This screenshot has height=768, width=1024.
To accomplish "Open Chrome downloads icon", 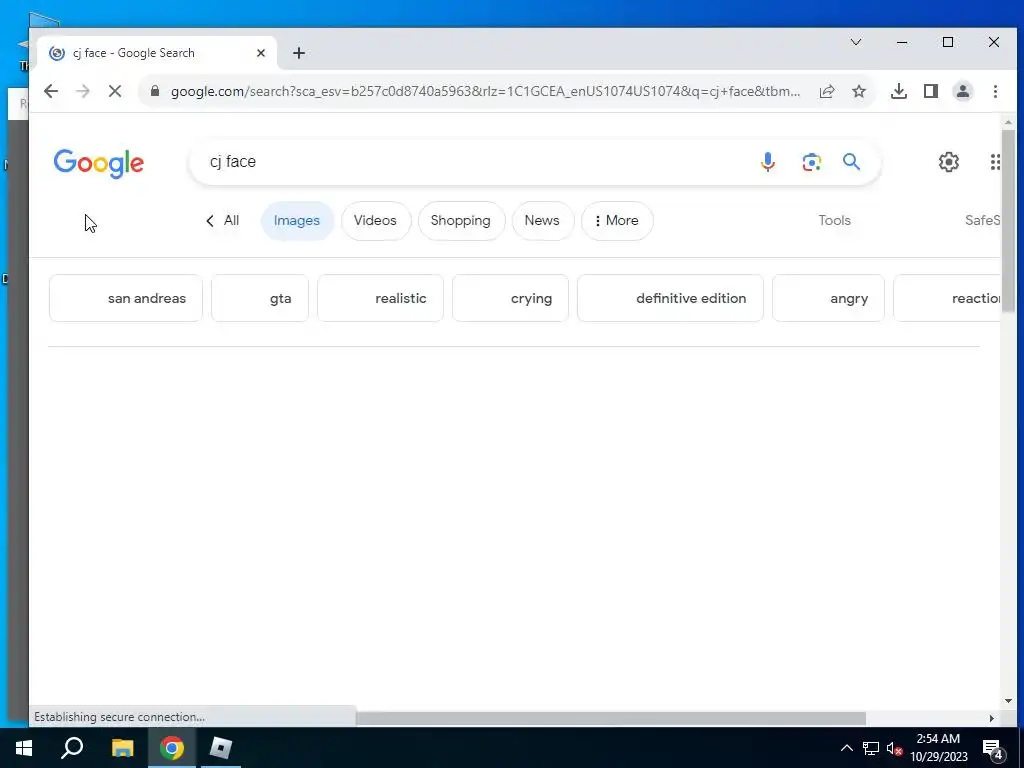I will 899,91.
